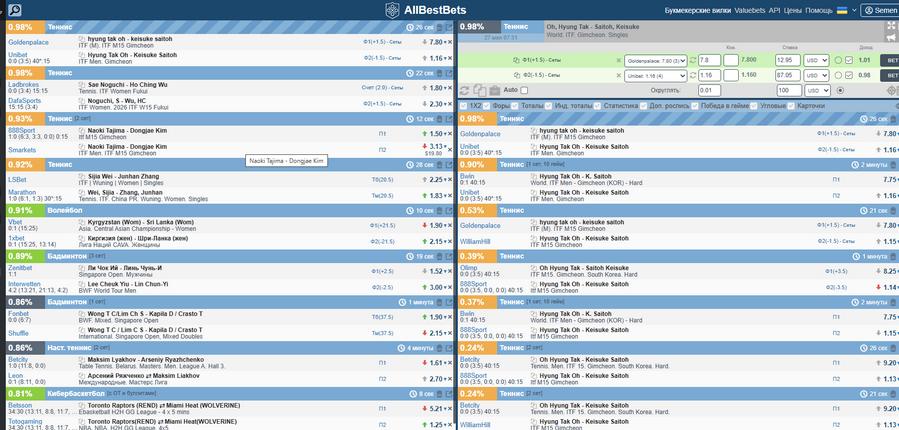Click the briefcase icon in the calculator bottom row

[494, 91]
